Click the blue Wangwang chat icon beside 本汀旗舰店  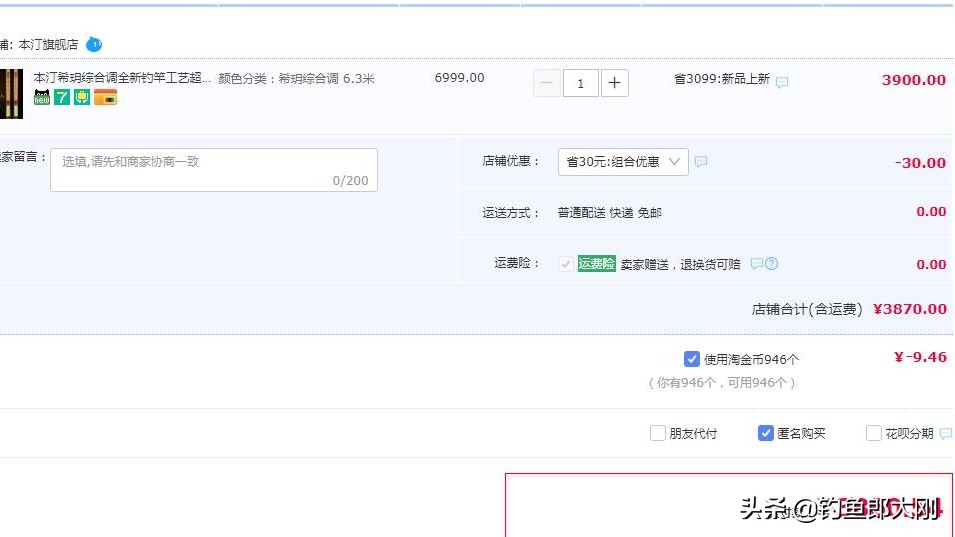[x=94, y=44]
